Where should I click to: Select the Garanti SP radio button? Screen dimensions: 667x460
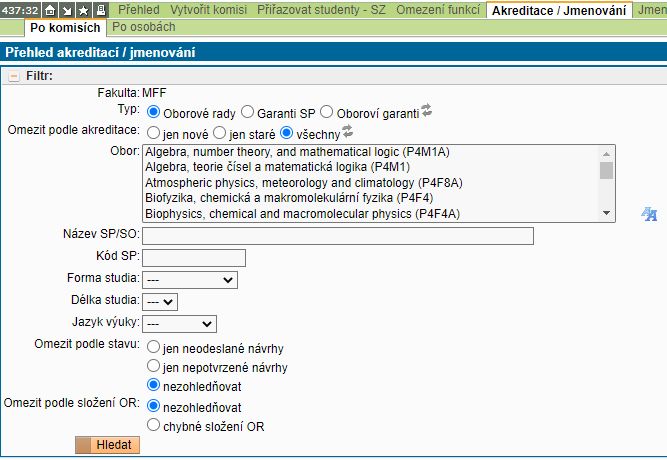(x=247, y=111)
